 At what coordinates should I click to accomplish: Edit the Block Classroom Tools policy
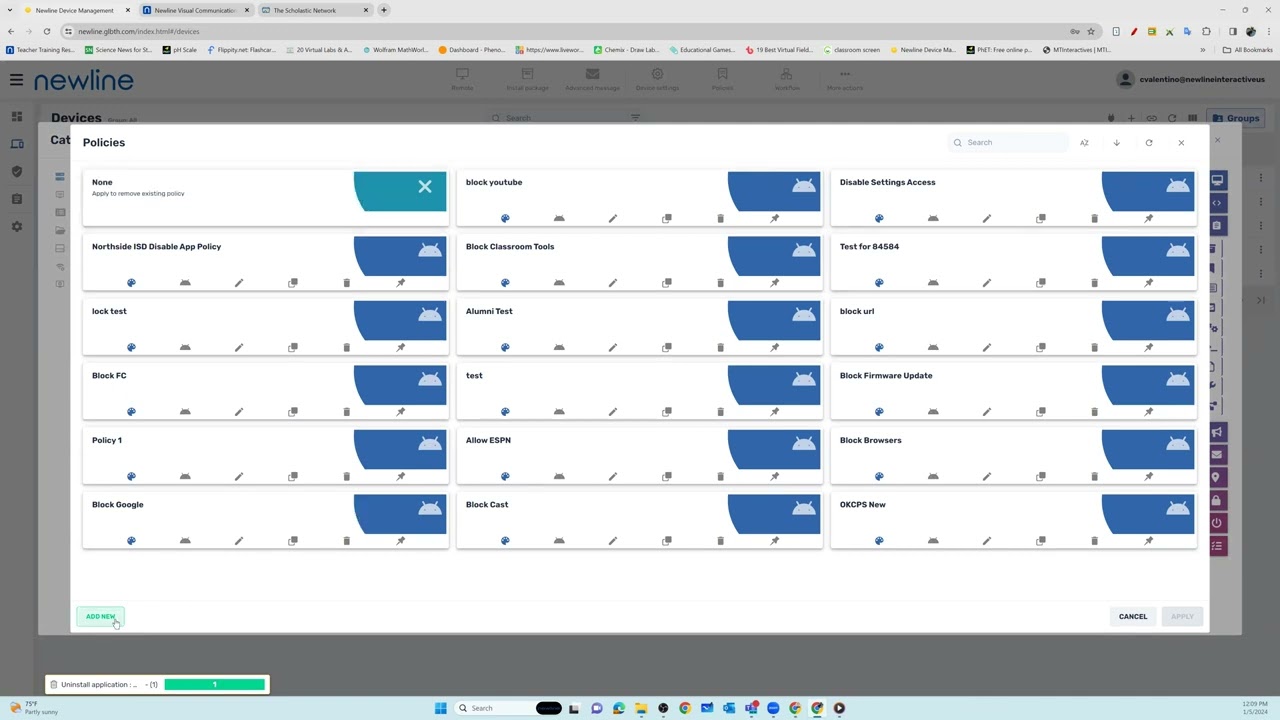tap(613, 283)
